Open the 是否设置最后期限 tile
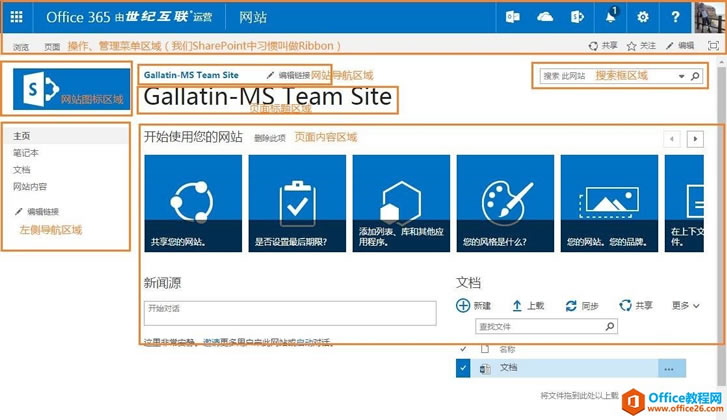727x420 pixels. [x=297, y=204]
